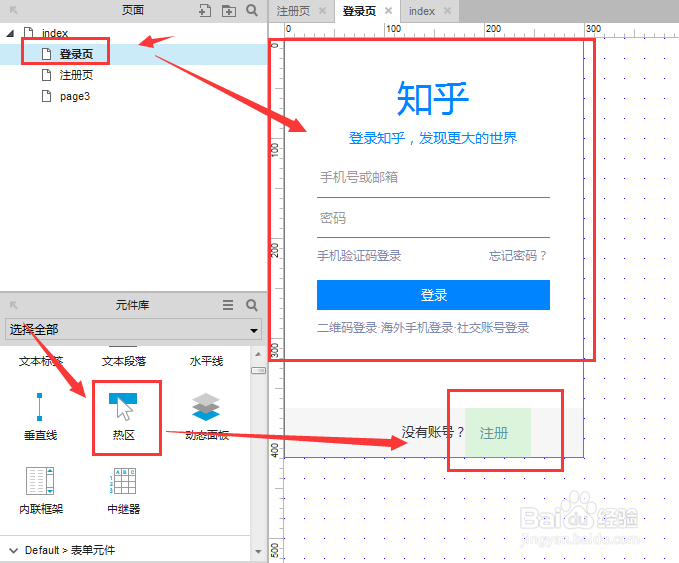Click the pop-out arrow icon of 元件库 panel
679x563 pixels.
click(x=13, y=305)
